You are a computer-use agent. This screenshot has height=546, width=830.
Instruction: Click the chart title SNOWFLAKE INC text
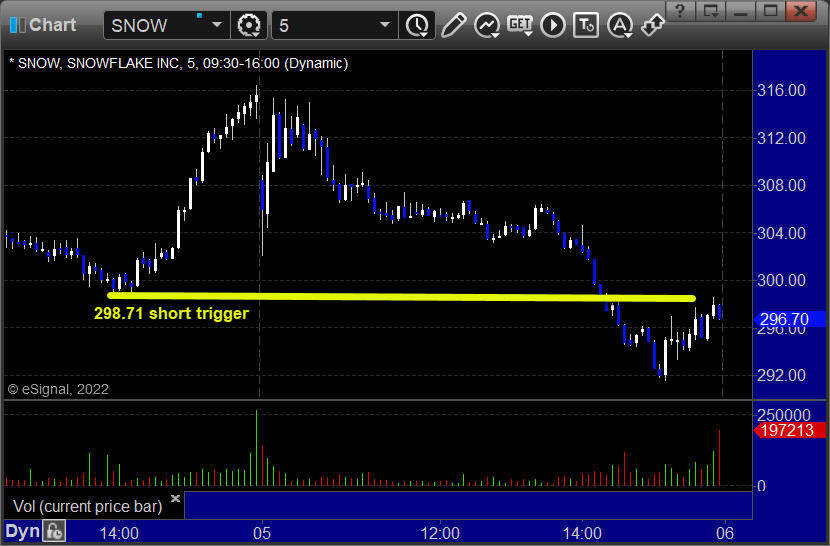pyautogui.click(x=123, y=63)
